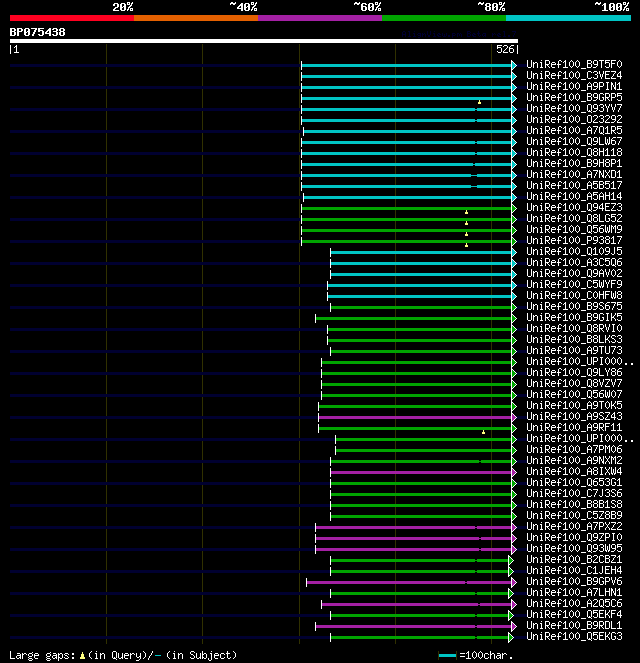Select UniRef100_Q8RVI0 label
This screenshot has height=663, width=640.
(574, 328)
